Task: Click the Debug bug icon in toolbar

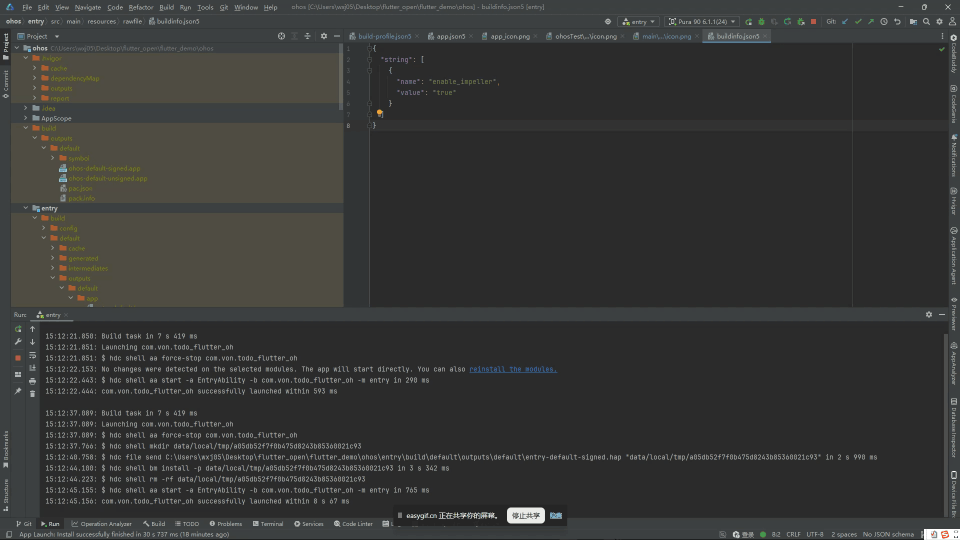Action: pyautogui.click(x=761, y=21)
